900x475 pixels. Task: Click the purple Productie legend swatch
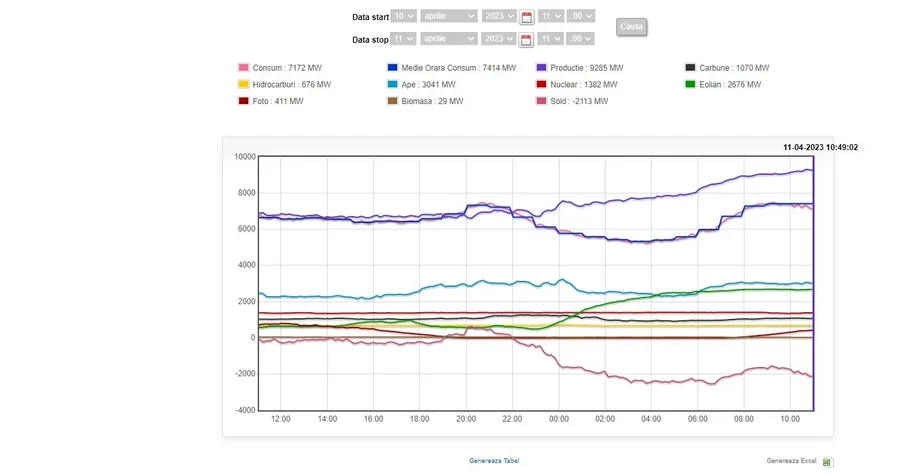click(541, 68)
